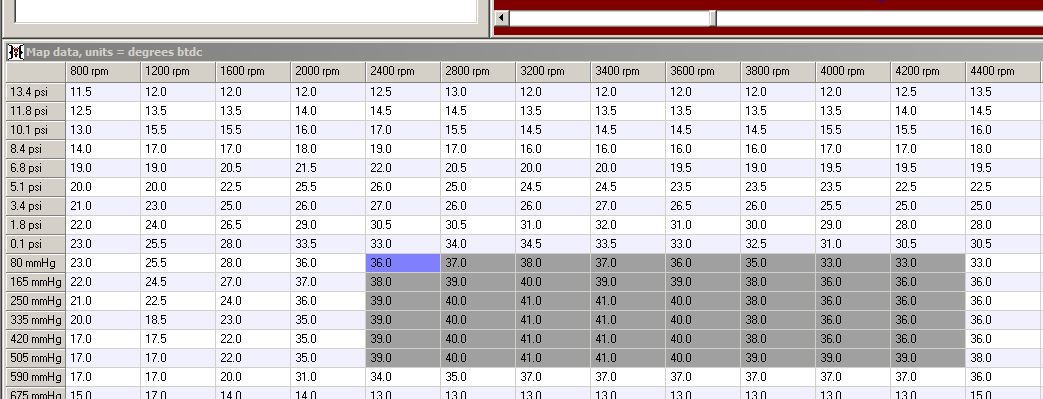This screenshot has height=399, width=1043.
Task: Select the 22.5 cell at 5.1 psi, 4200 rpm
Action: (x=928, y=187)
